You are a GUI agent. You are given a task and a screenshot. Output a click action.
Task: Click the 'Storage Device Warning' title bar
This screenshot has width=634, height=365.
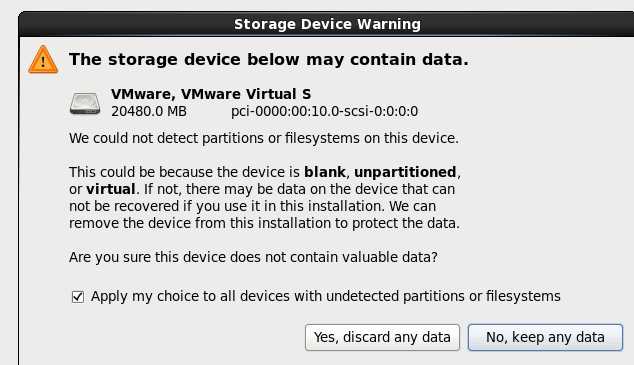[327, 24]
